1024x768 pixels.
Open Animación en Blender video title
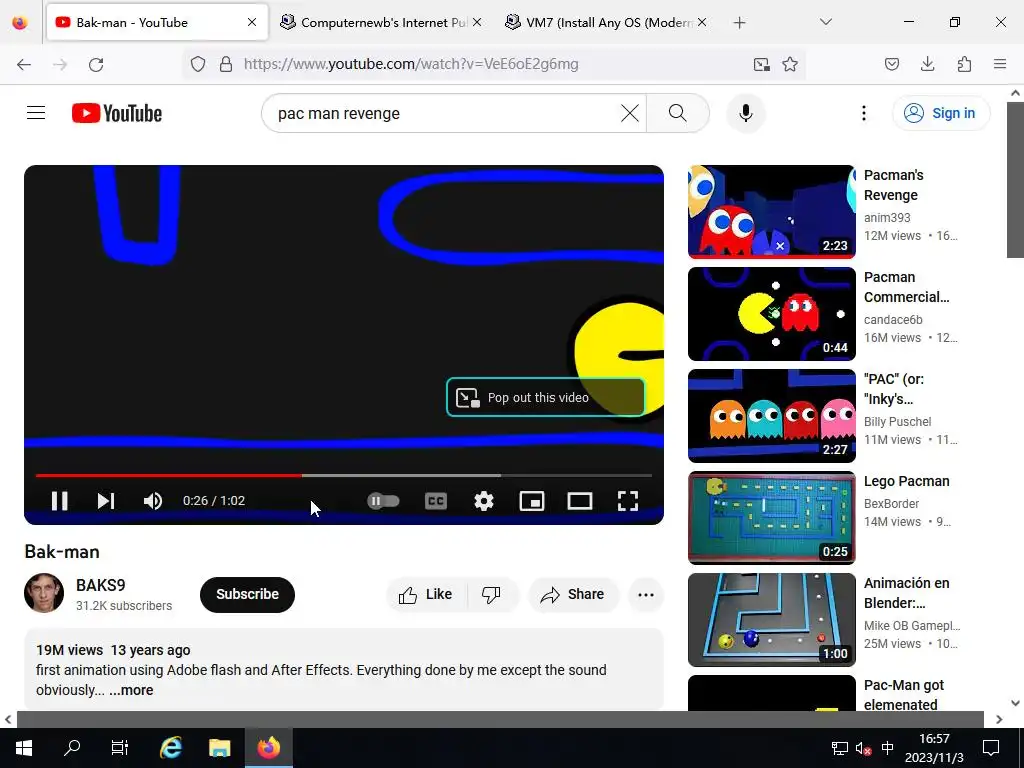906,593
